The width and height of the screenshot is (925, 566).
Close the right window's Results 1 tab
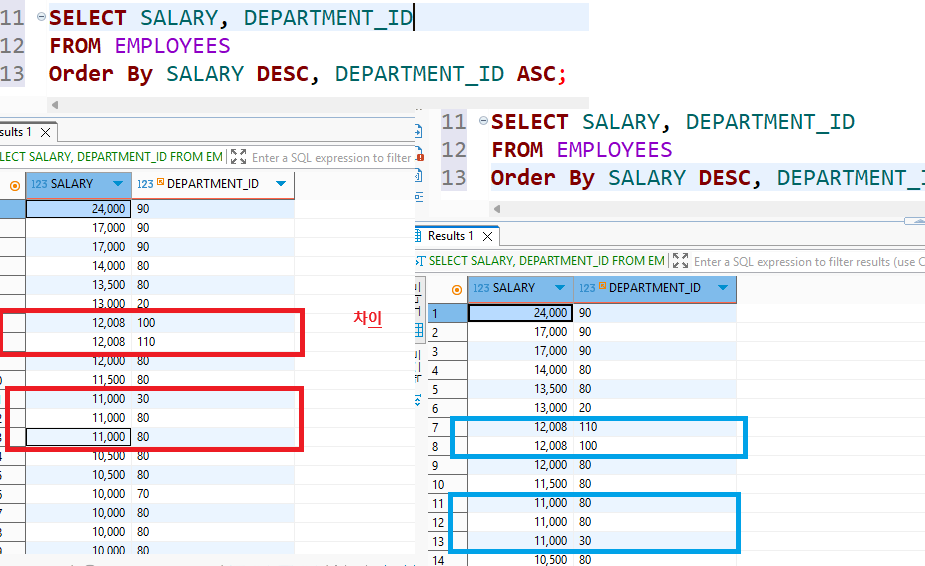(487, 237)
